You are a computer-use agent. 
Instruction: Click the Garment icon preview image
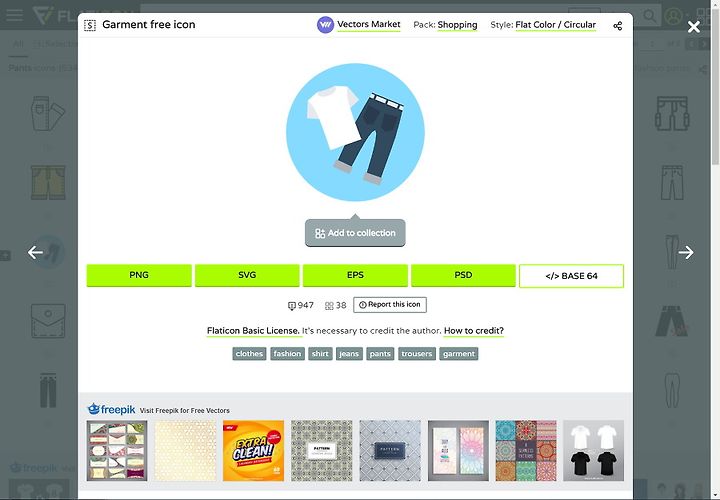coord(355,132)
